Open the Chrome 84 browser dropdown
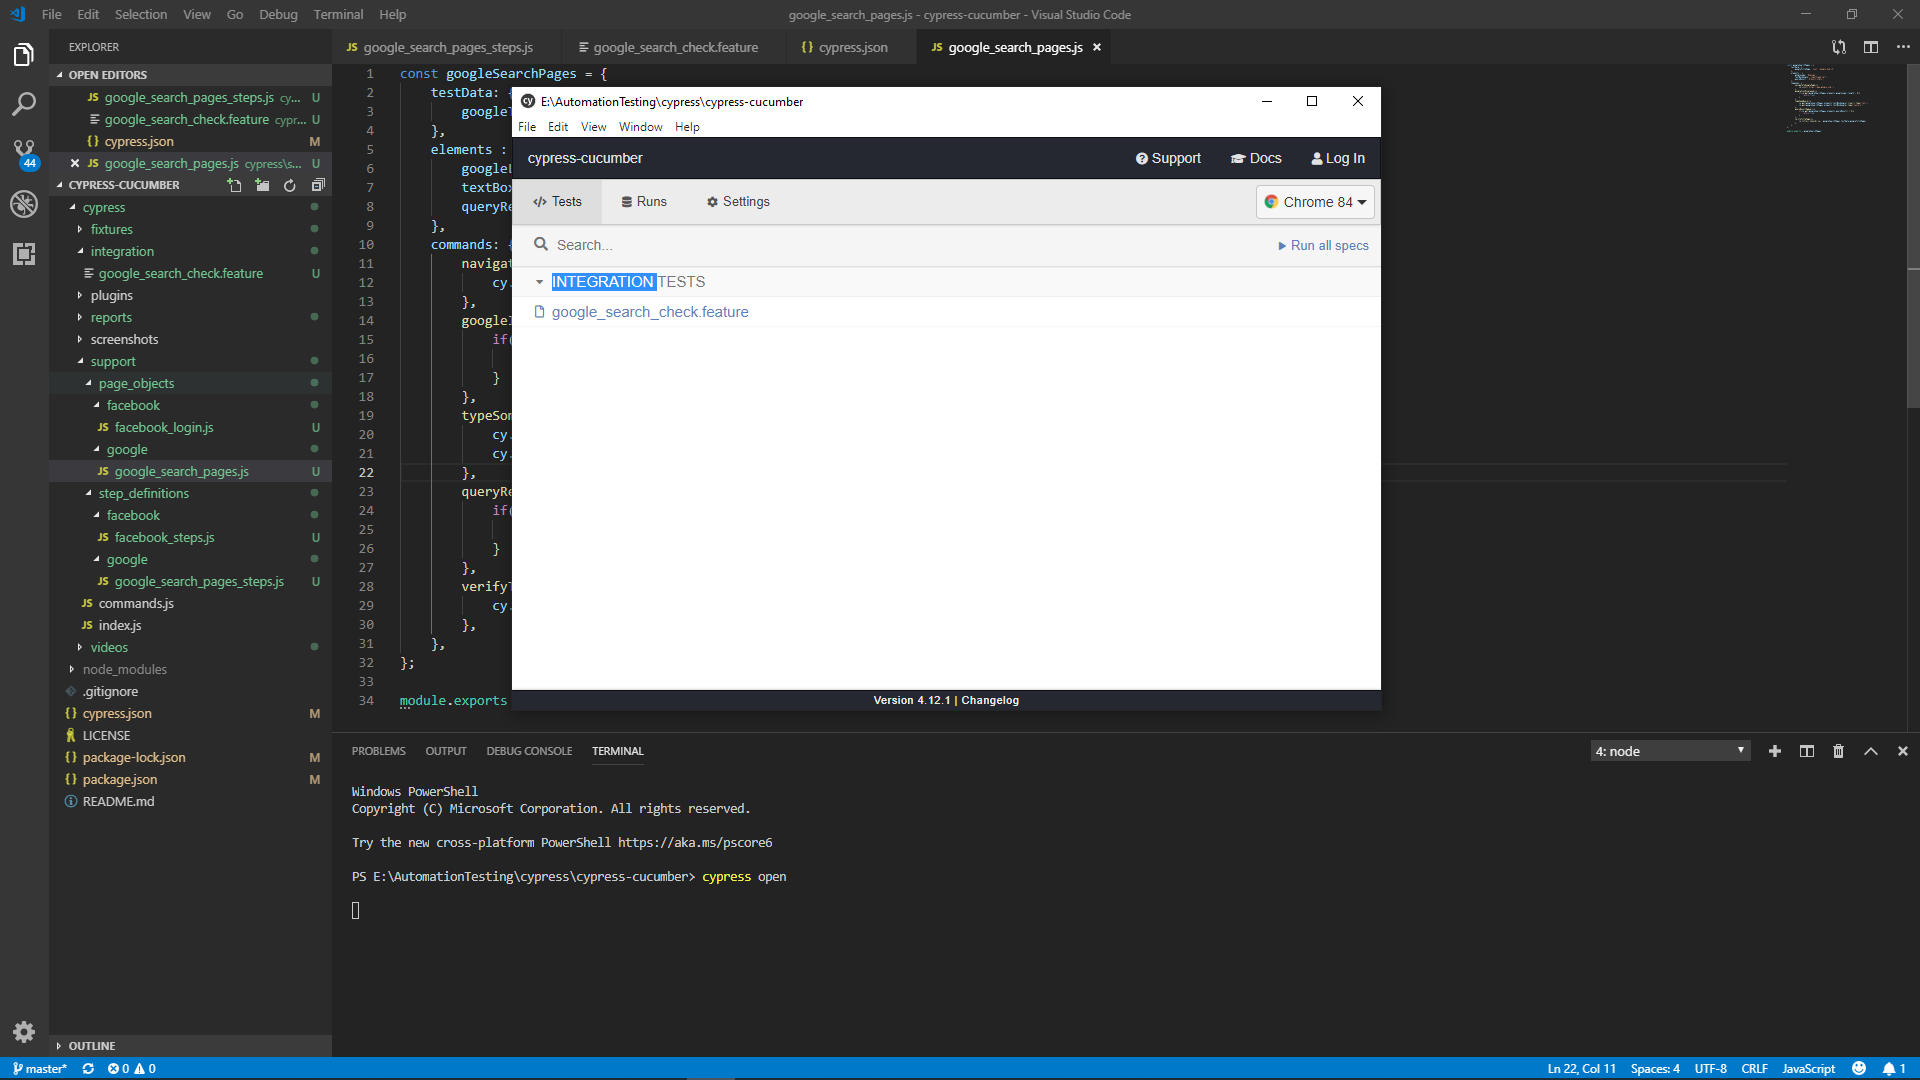The height and width of the screenshot is (1080, 1920). point(1314,201)
